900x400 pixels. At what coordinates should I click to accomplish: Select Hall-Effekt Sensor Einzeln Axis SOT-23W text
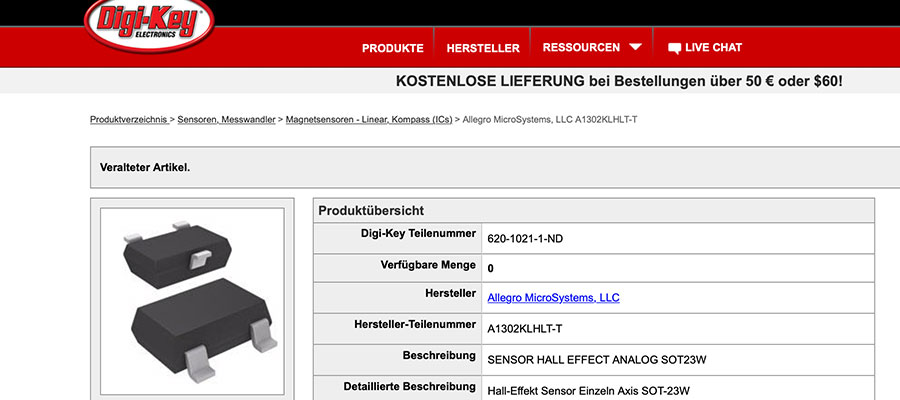click(588, 391)
